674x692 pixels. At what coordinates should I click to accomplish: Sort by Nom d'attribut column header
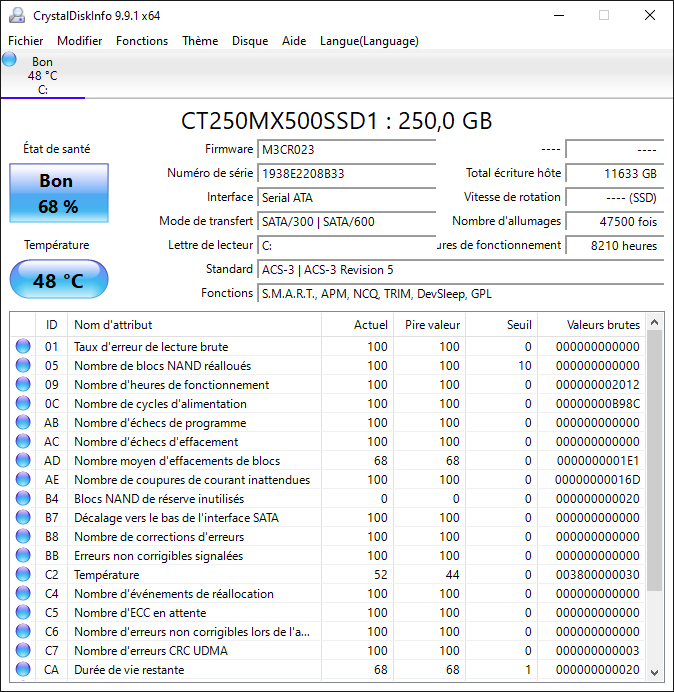(194, 325)
